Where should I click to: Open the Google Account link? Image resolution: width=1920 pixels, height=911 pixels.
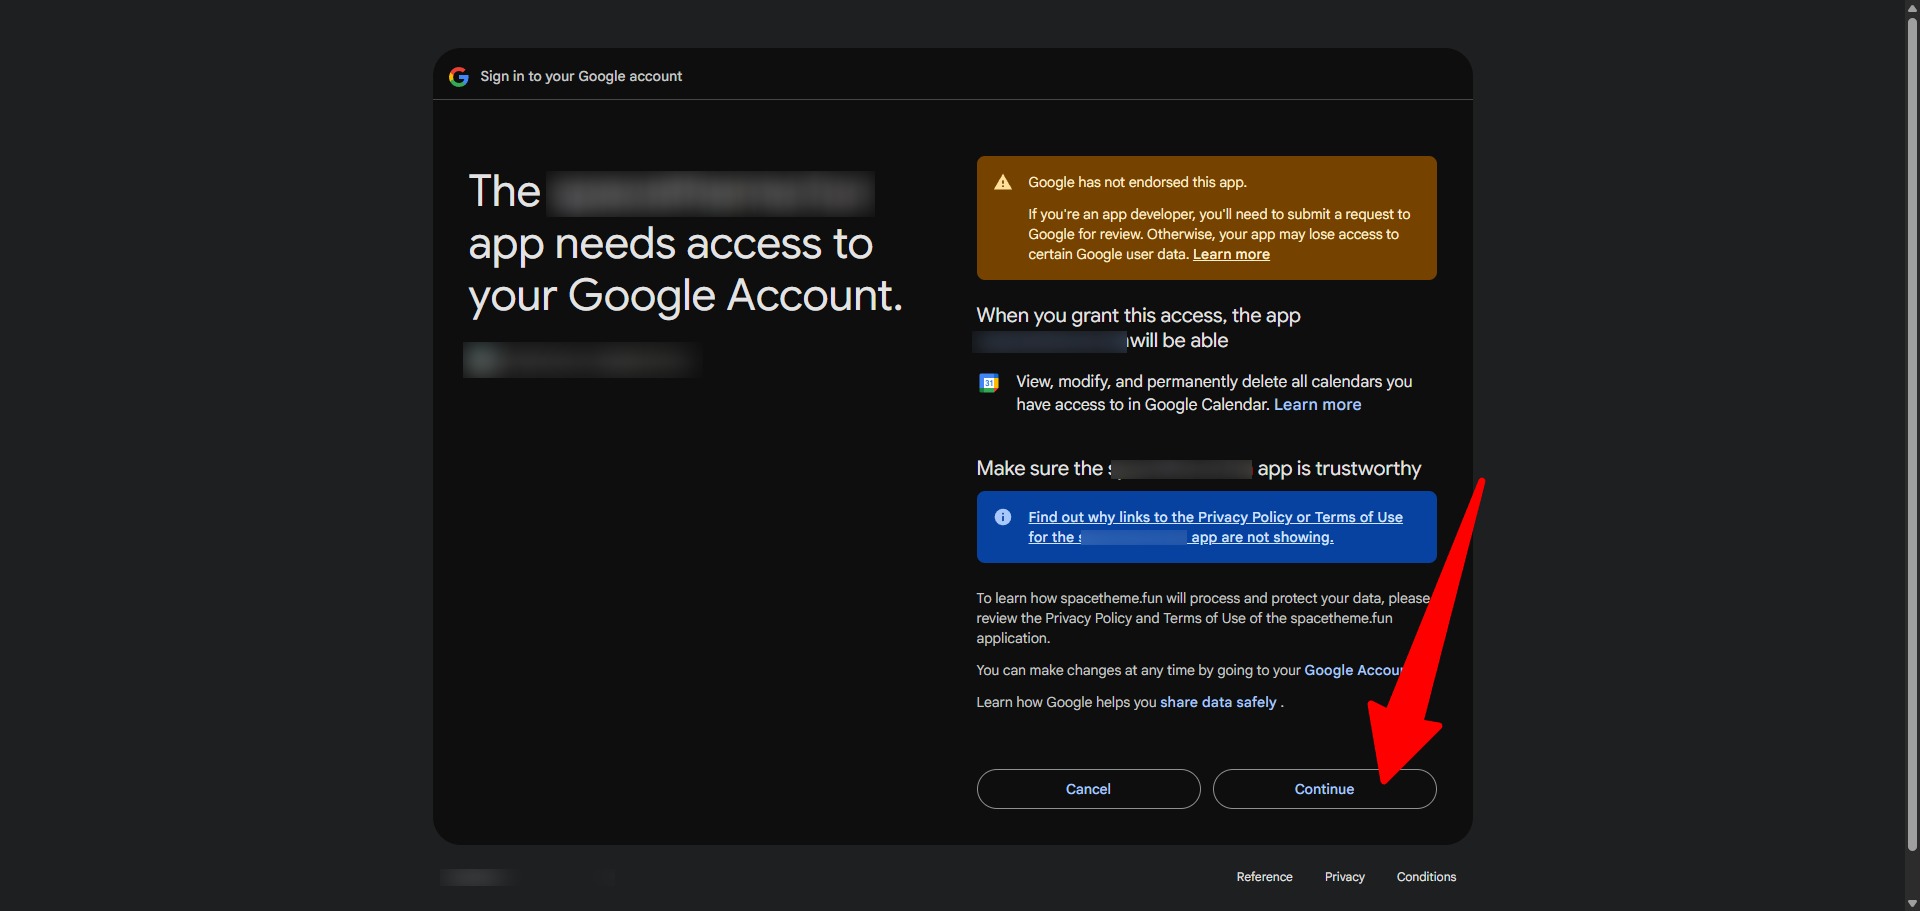click(1354, 670)
